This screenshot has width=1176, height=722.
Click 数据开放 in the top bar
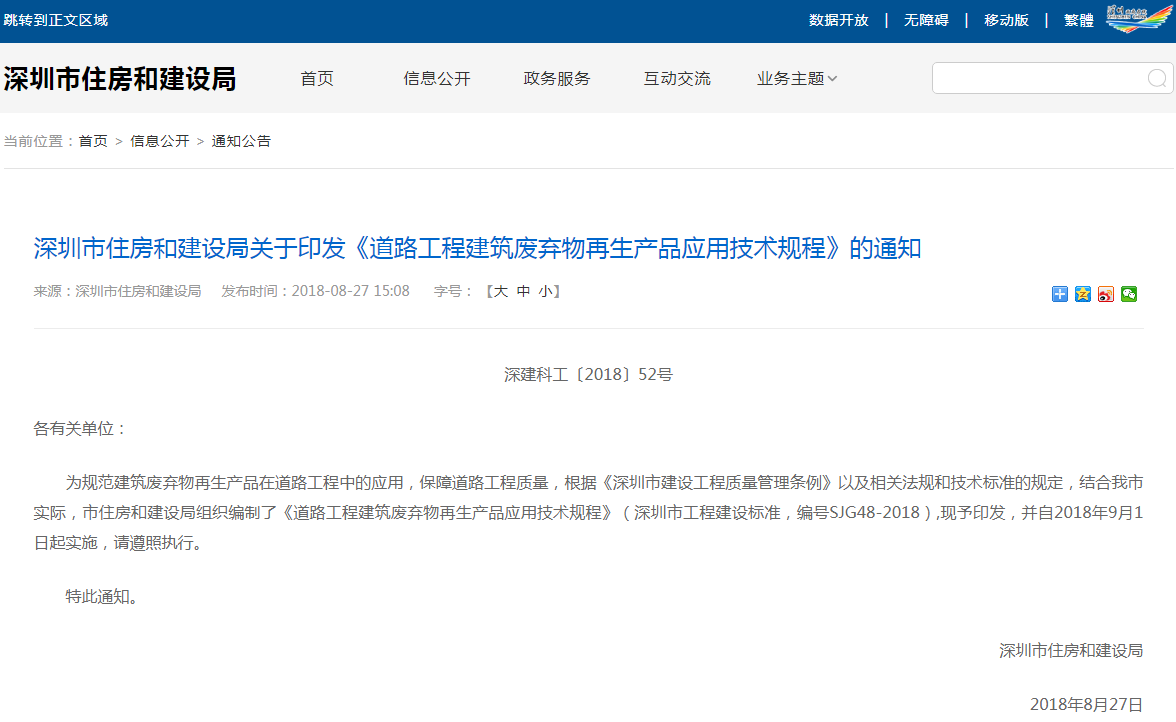click(838, 20)
